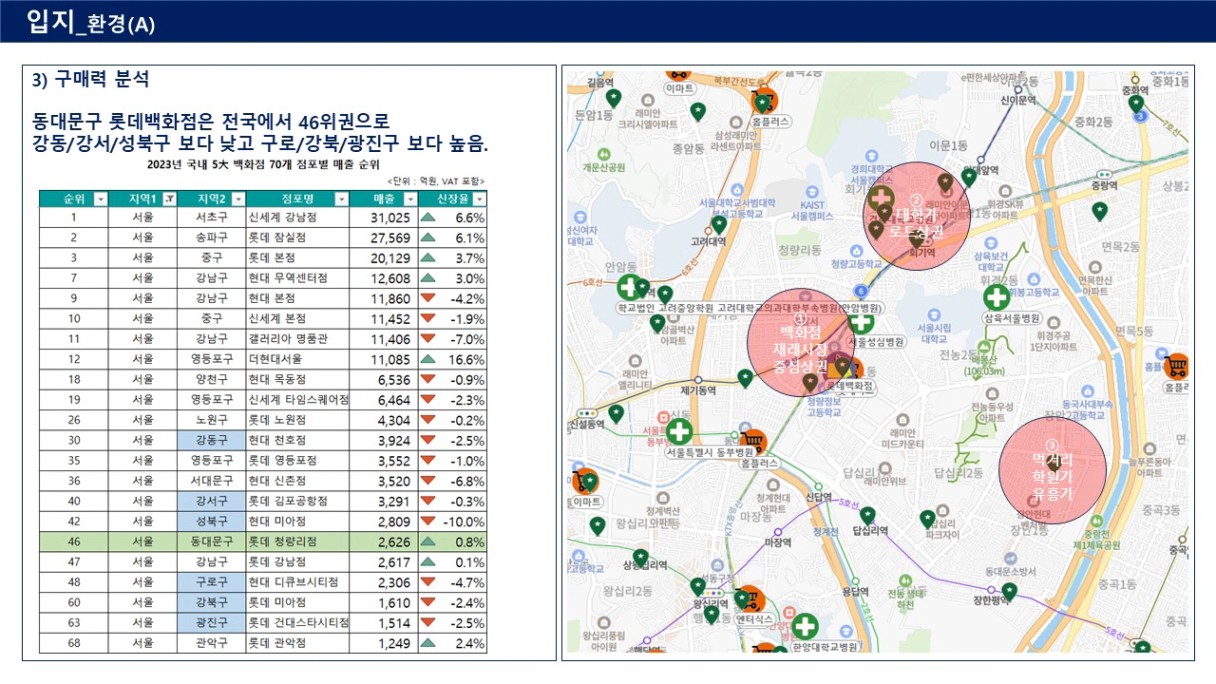Click the 한양대학교병원 hospital cross icon
This screenshot has width=1216, height=684.
(805, 627)
